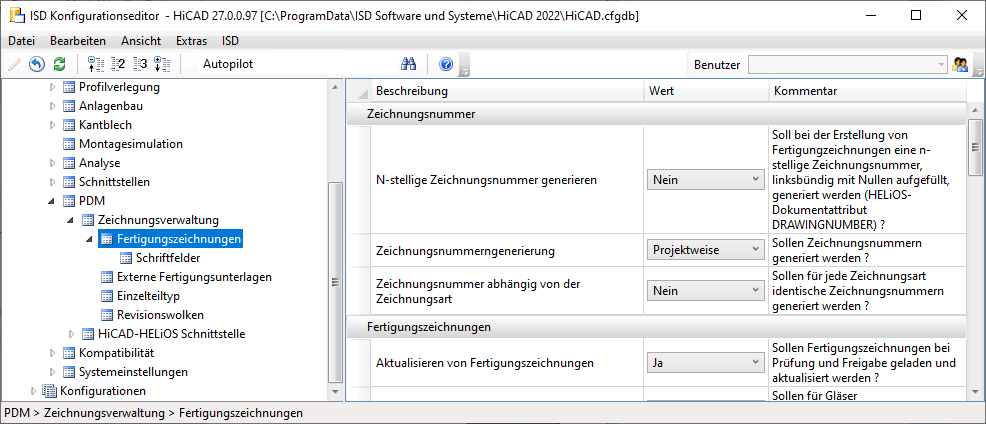This screenshot has width=986, height=424.
Task: Open the Extras menu
Action: (191, 41)
